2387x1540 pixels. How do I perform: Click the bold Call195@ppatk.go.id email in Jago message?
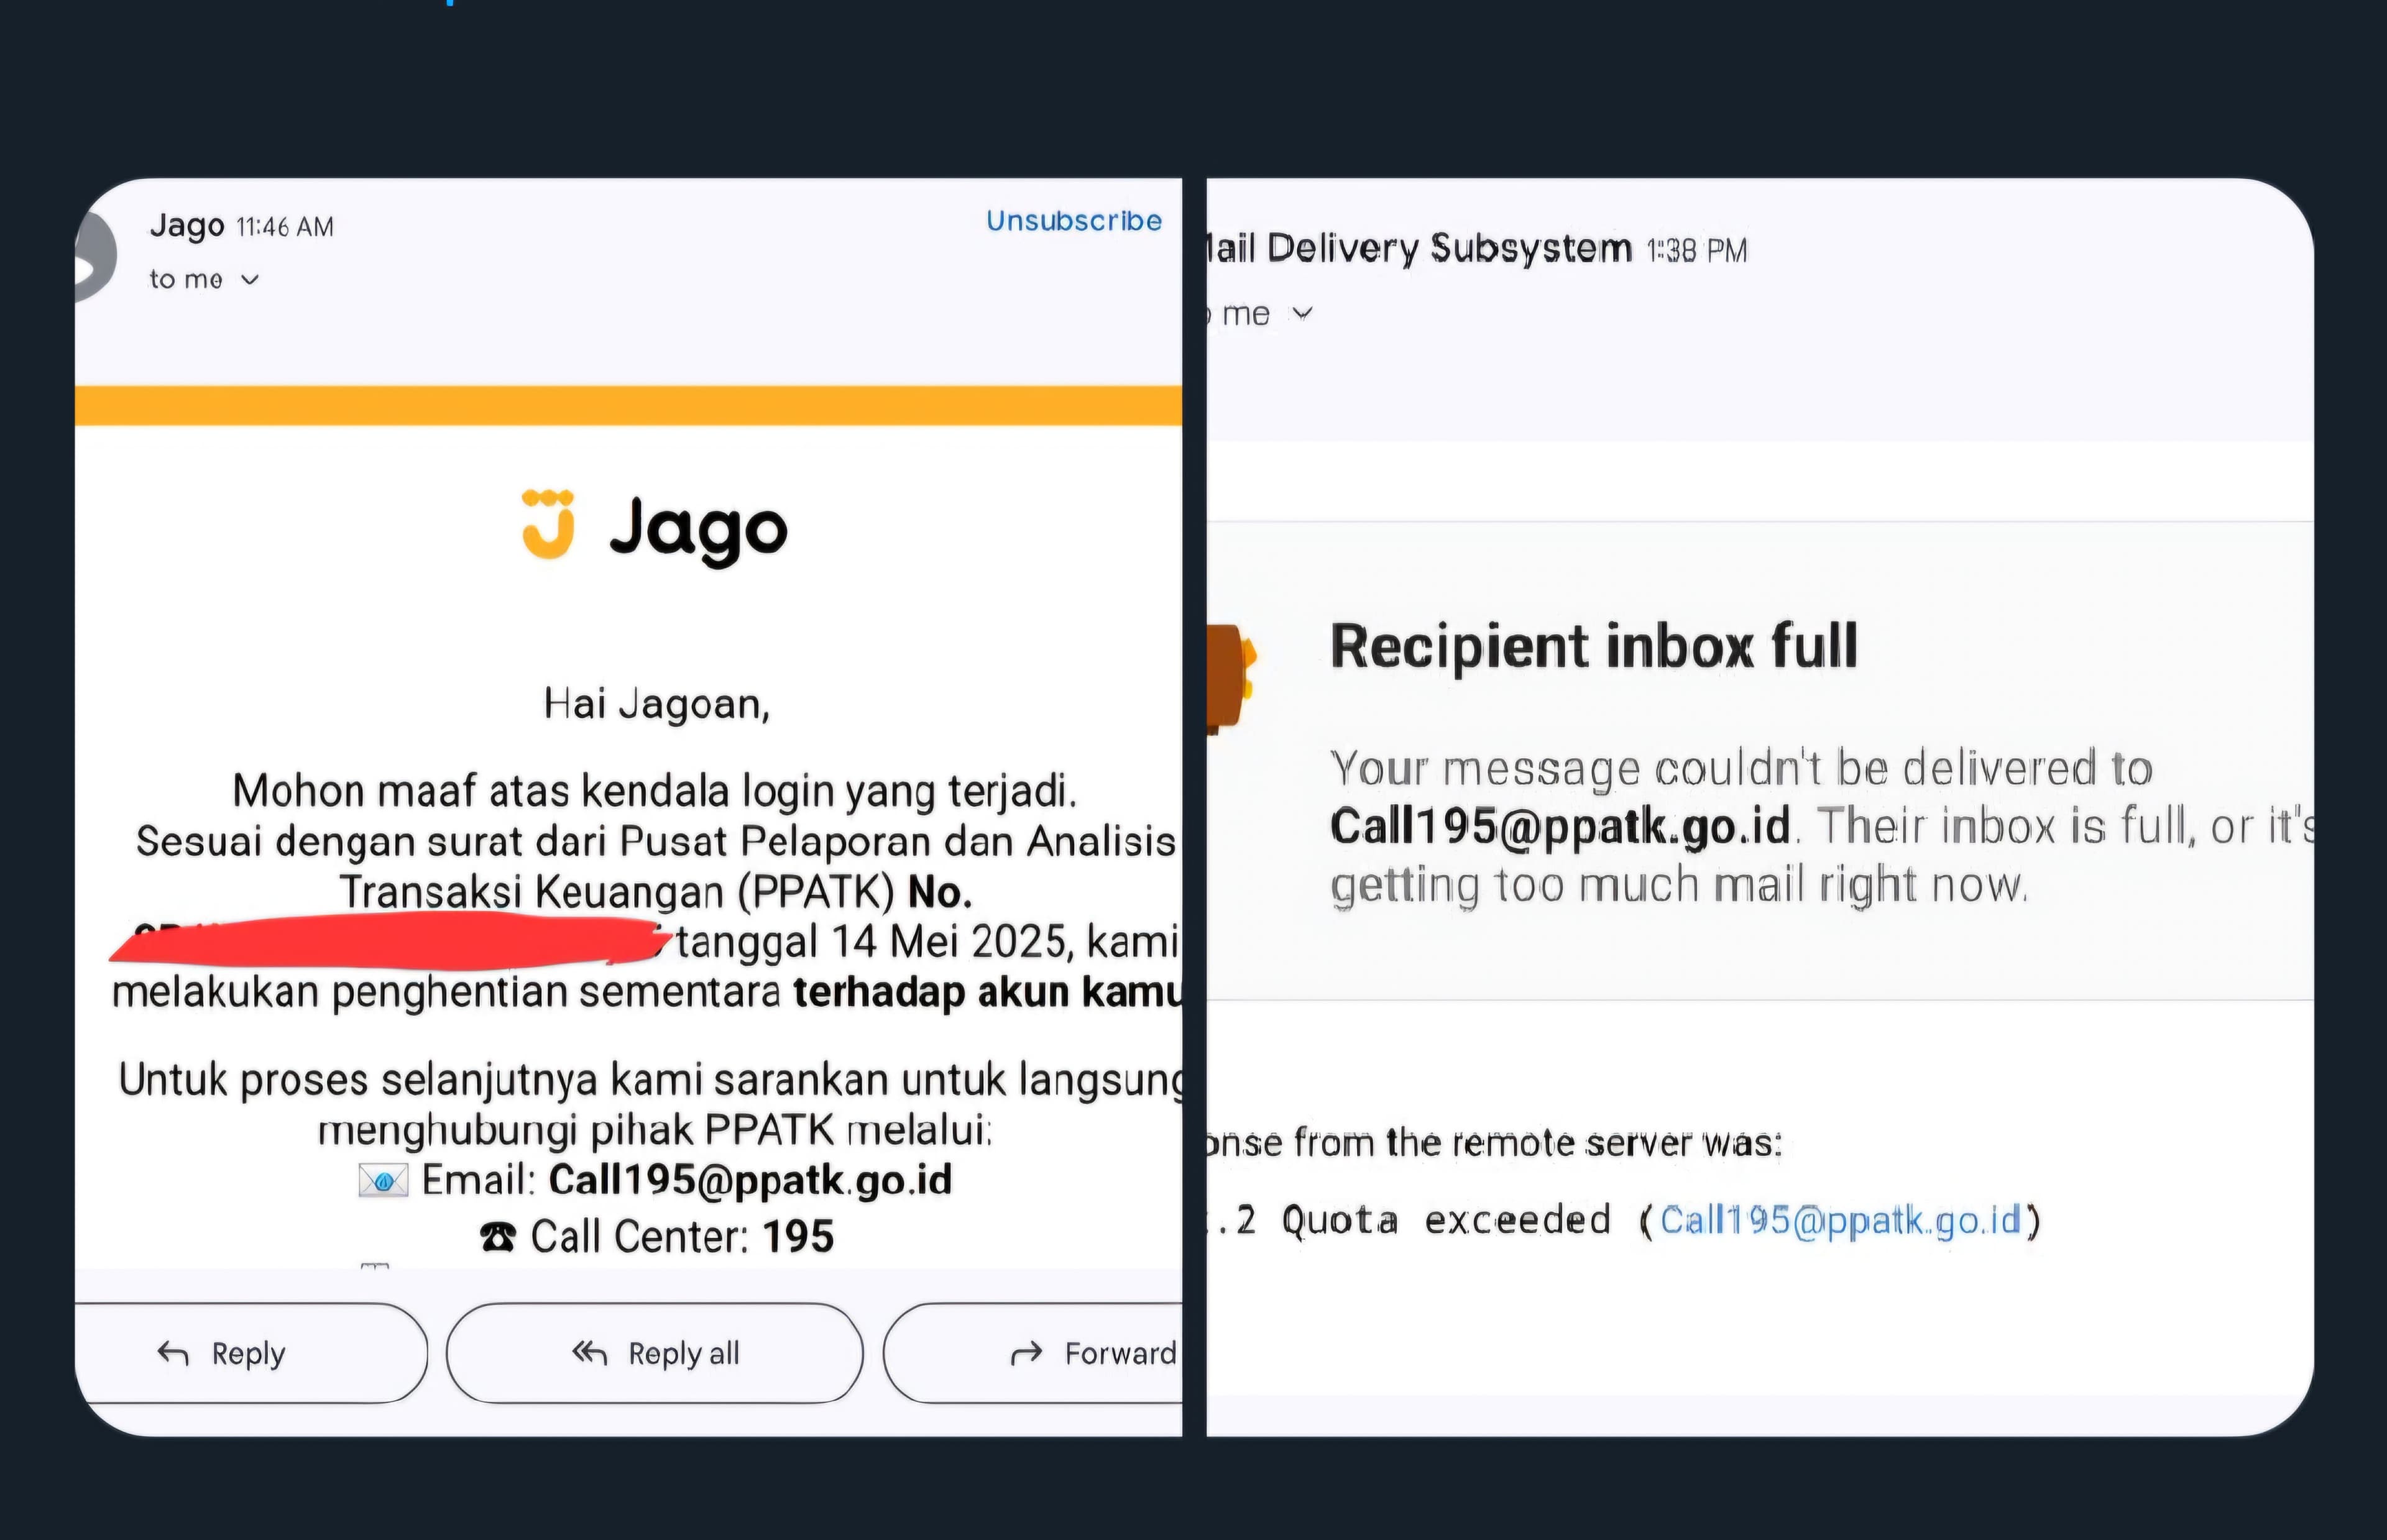pyautogui.click(x=750, y=1180)
